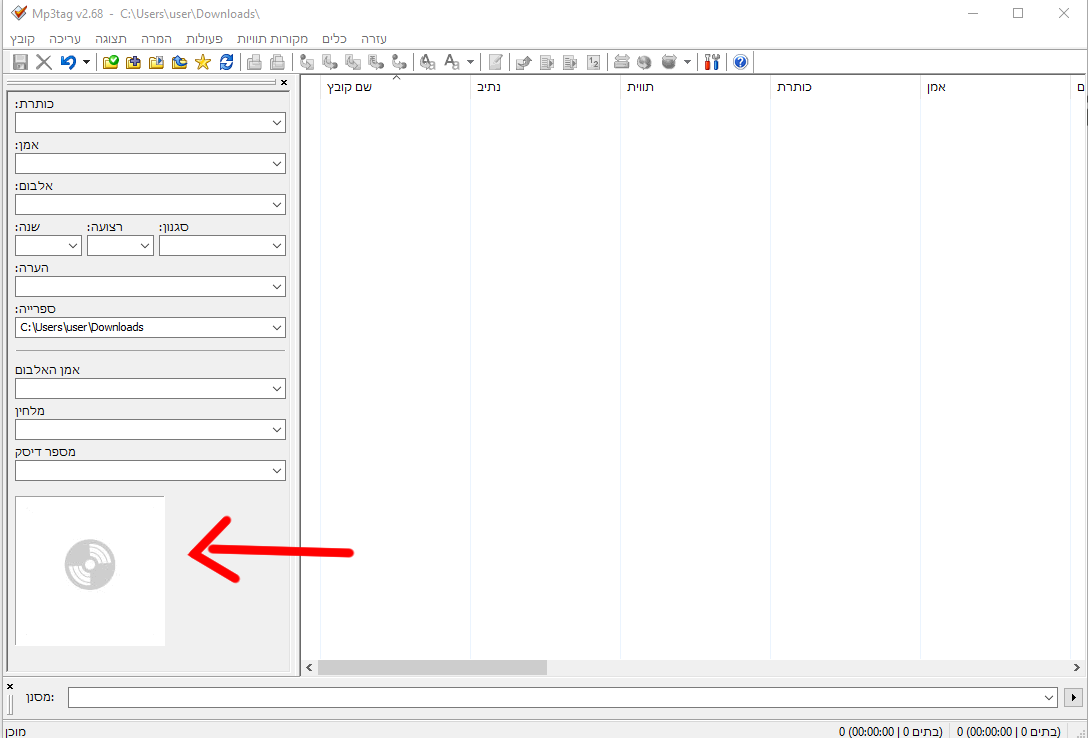Close the tag panel with its X
1088x738 pixels.
(x=283, y=83)
